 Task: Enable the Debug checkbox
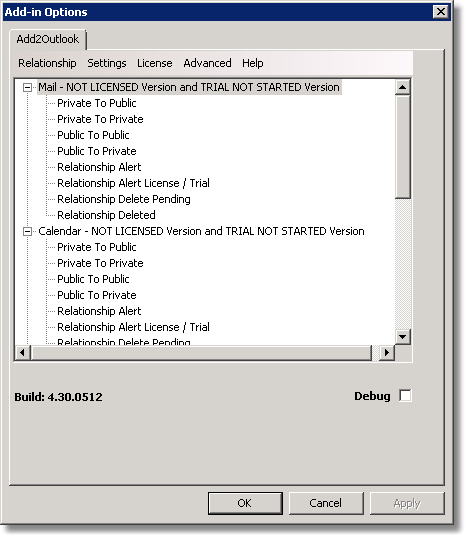405,396
